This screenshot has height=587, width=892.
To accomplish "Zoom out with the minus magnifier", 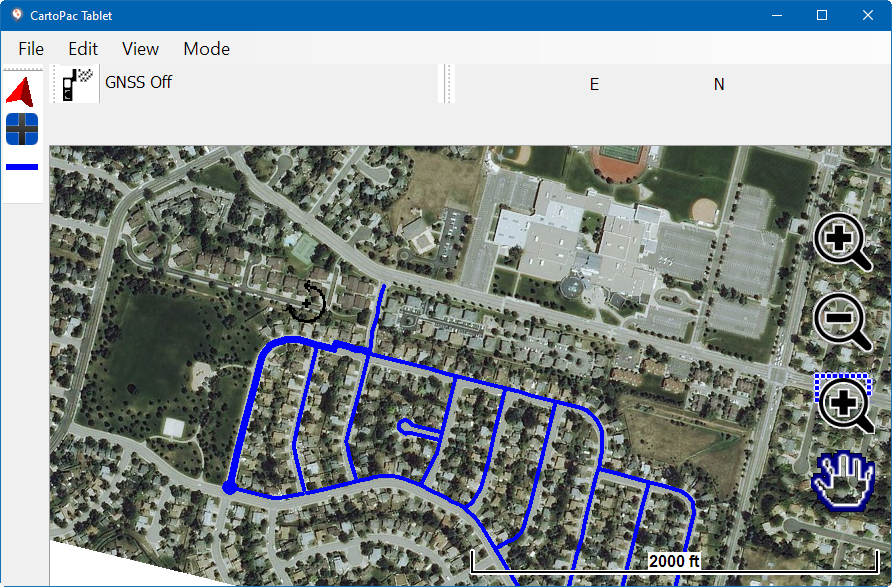I will click(843, 322).
